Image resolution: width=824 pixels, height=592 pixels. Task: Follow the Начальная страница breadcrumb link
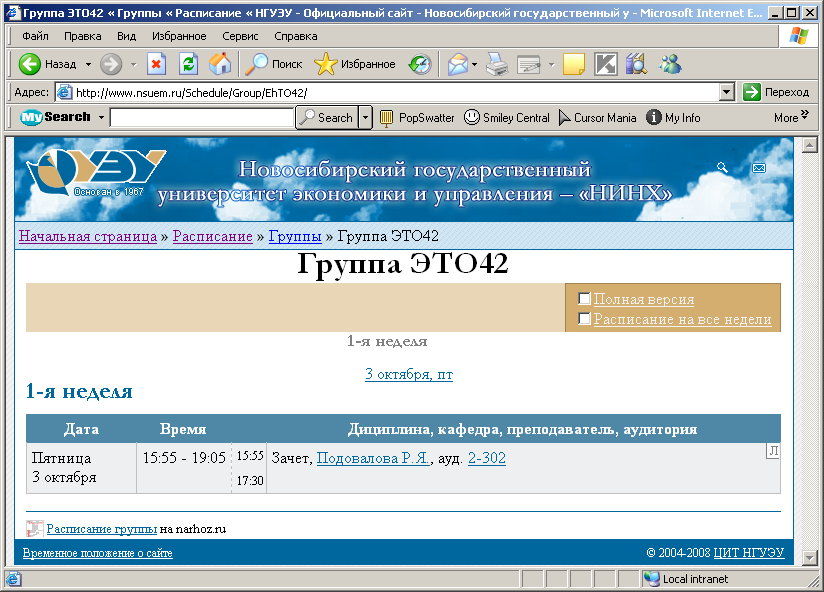88,236
